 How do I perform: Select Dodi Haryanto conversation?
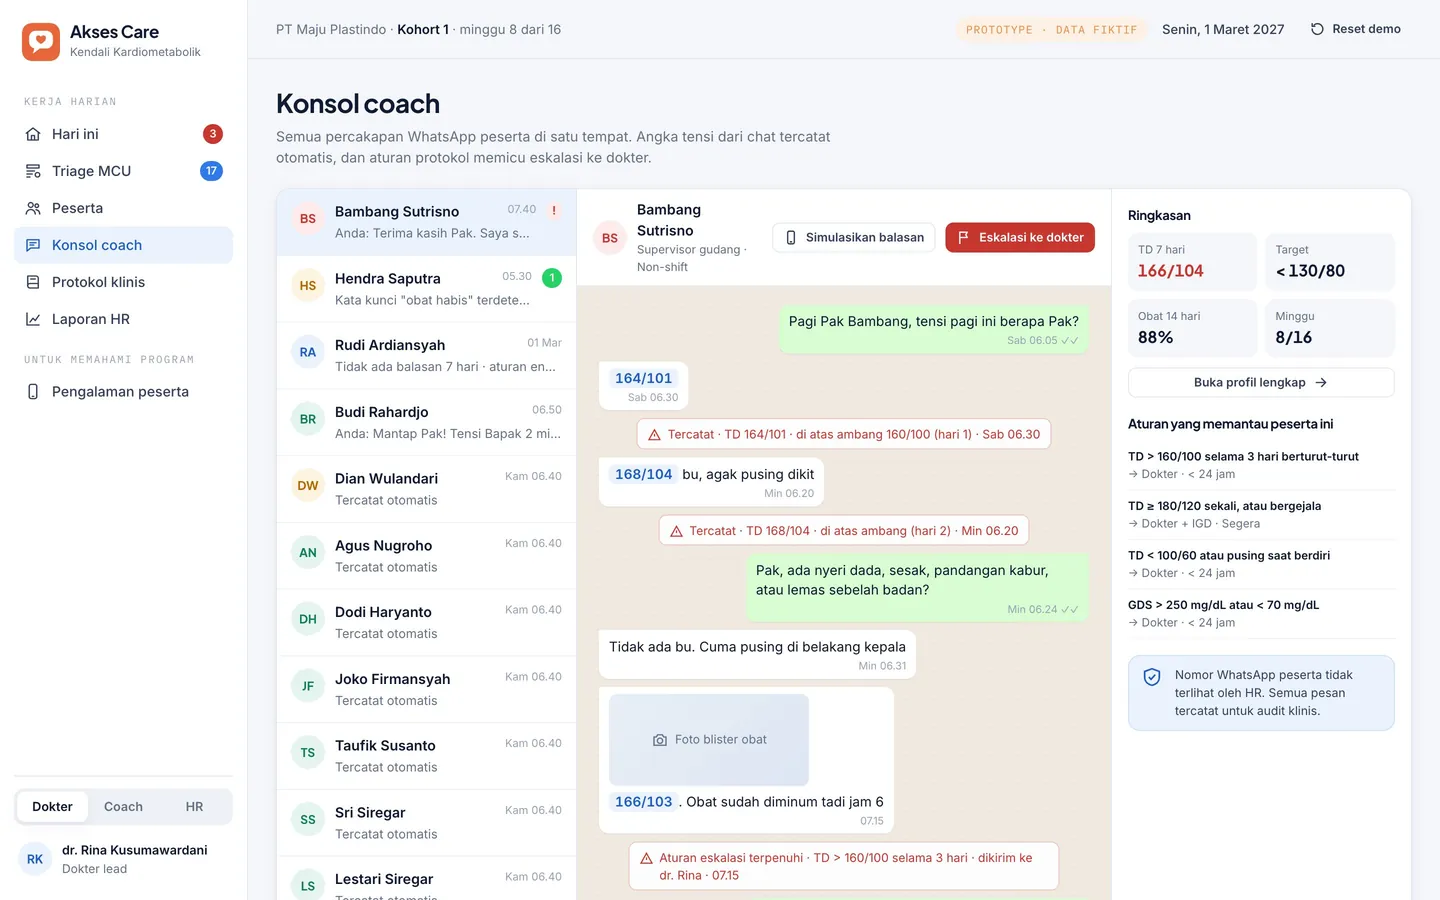coord(426,623)
